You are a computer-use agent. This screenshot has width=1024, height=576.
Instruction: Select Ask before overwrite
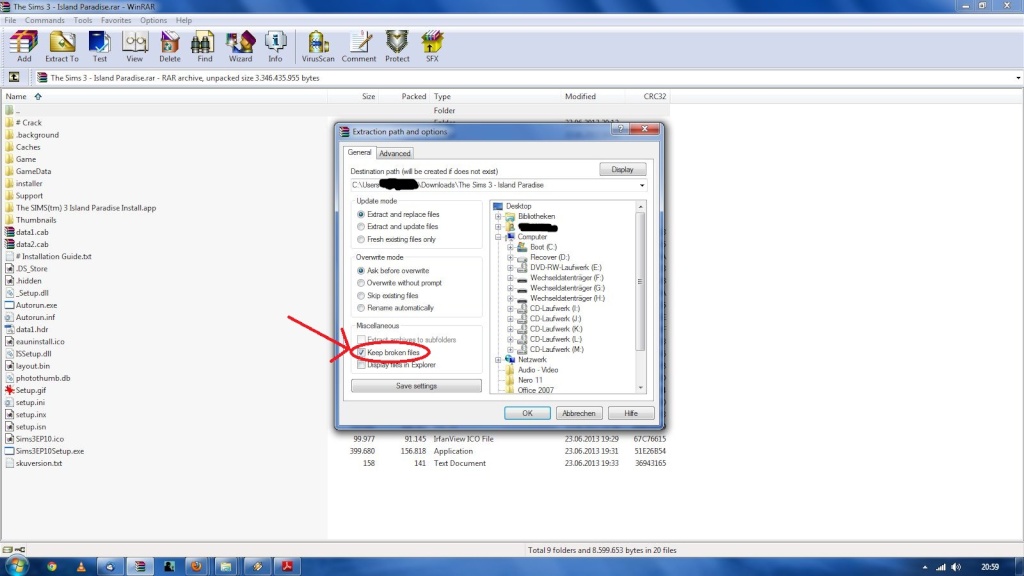click(360, 270)
